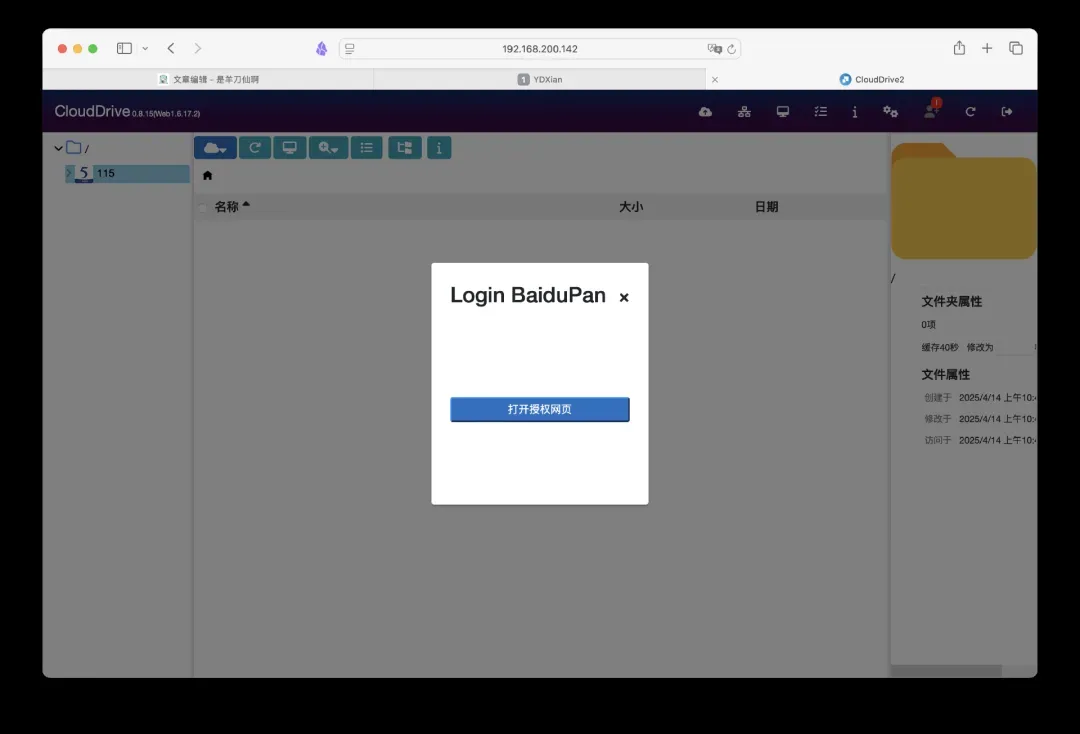Click 文件夹属性 heading in info panel
The height and width of the screenshot is (734, 1080).
(952, 302)
